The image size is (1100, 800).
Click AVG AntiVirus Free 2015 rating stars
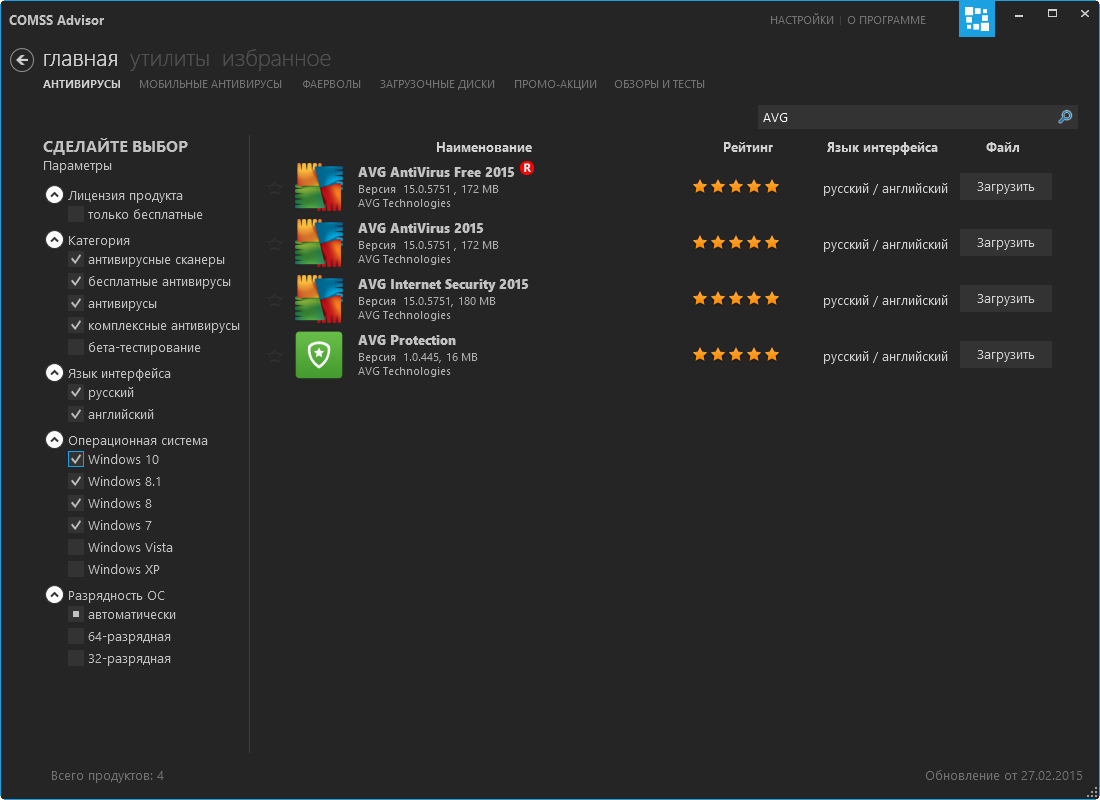coord(736,186)
